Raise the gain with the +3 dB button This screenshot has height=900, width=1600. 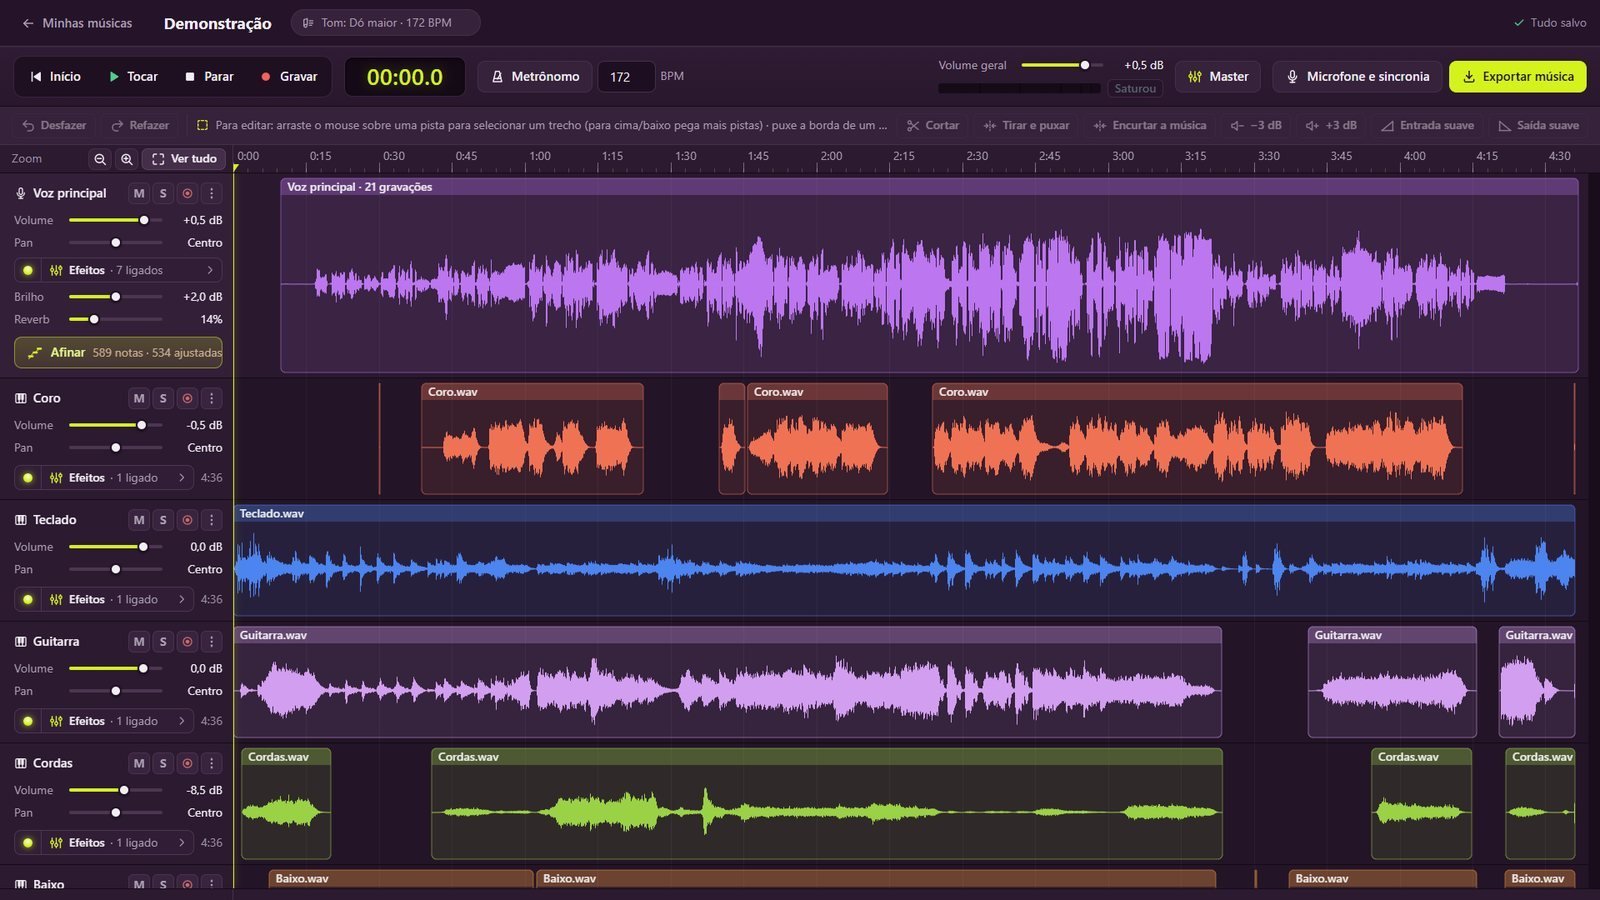point(1331,126)
